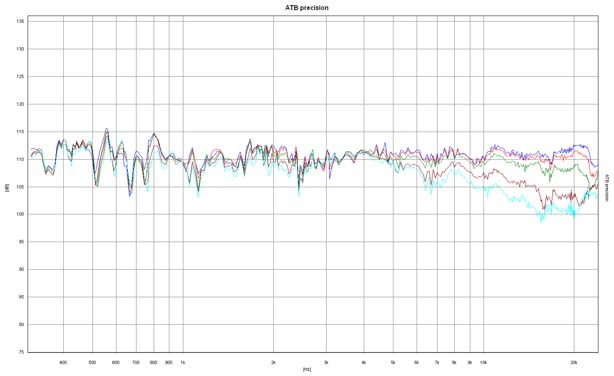Click the 2k frequency axis label

tap(273, 363)
